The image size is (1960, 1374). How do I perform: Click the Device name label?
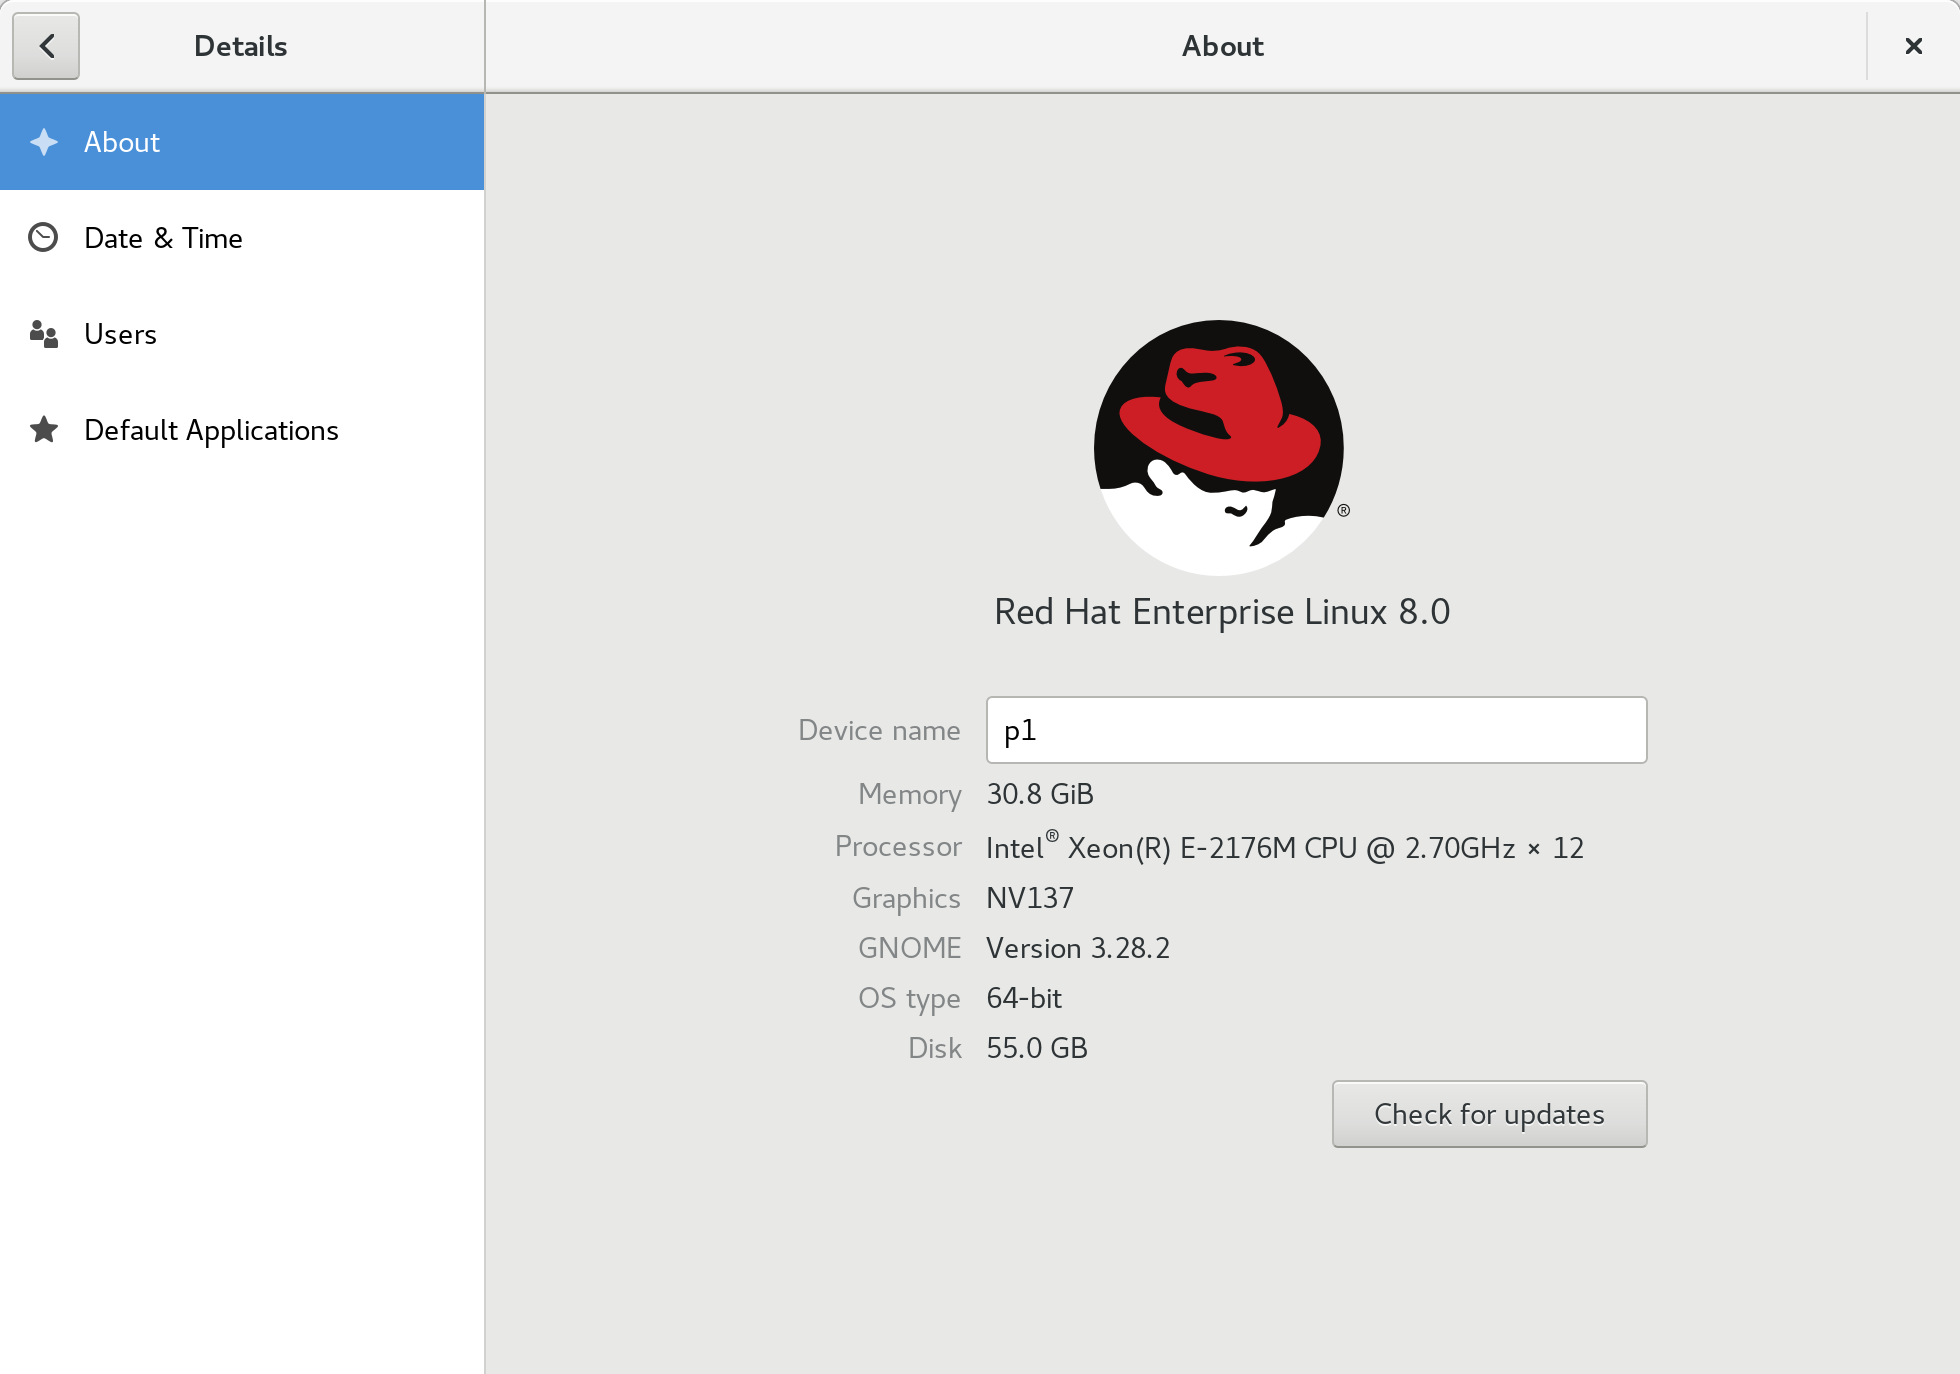[879, 730]
